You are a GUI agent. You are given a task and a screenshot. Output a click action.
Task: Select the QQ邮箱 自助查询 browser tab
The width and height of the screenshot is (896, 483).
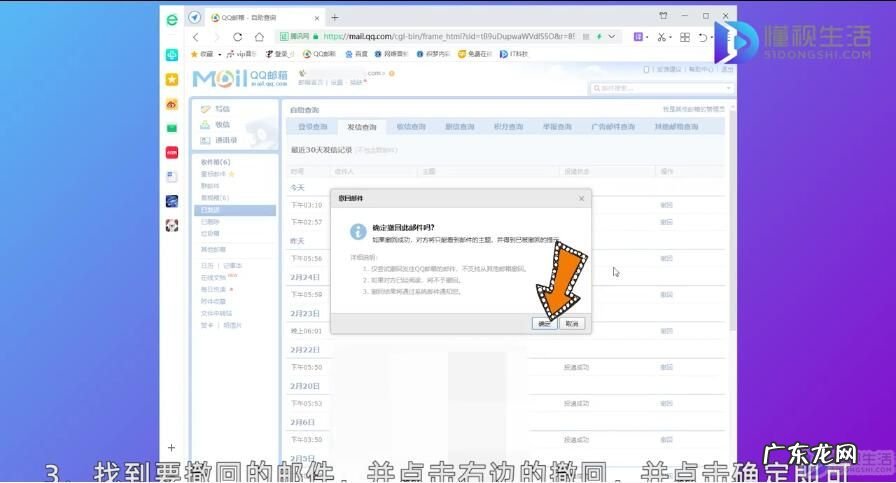point(263,18)
